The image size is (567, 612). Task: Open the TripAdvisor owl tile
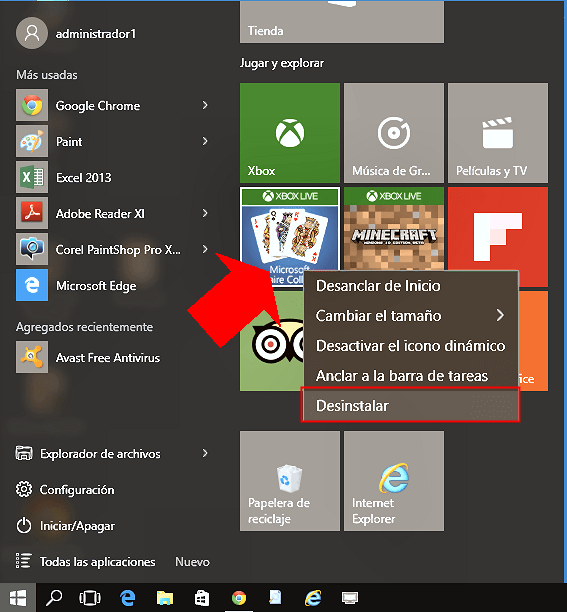272,341
